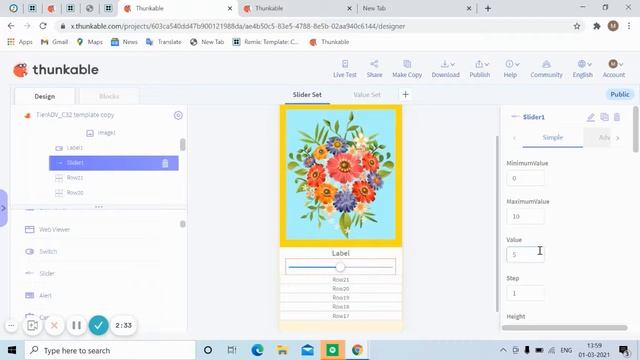The height and width of the screenshot is (360, 640).
Task: Choose Web Viewer component from palette
Action: (x=47, y=229)
